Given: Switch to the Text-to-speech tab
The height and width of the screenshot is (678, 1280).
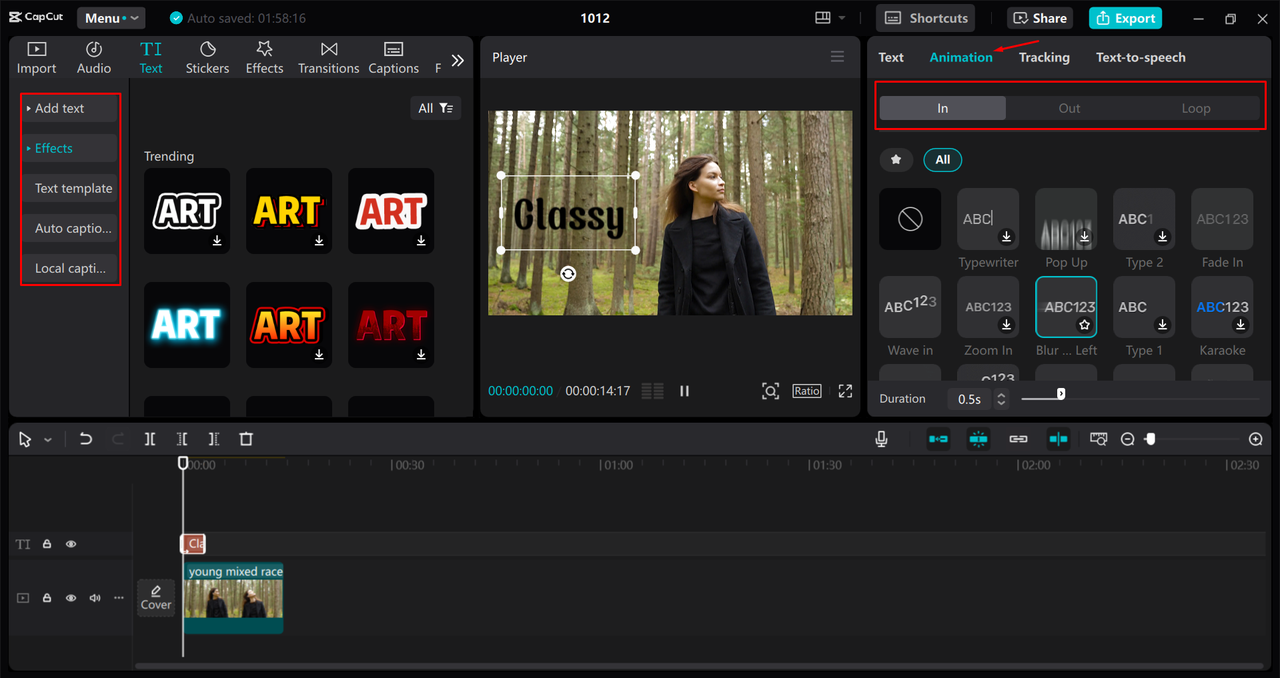Looking at the screenshot, I should click(1141, 57).
